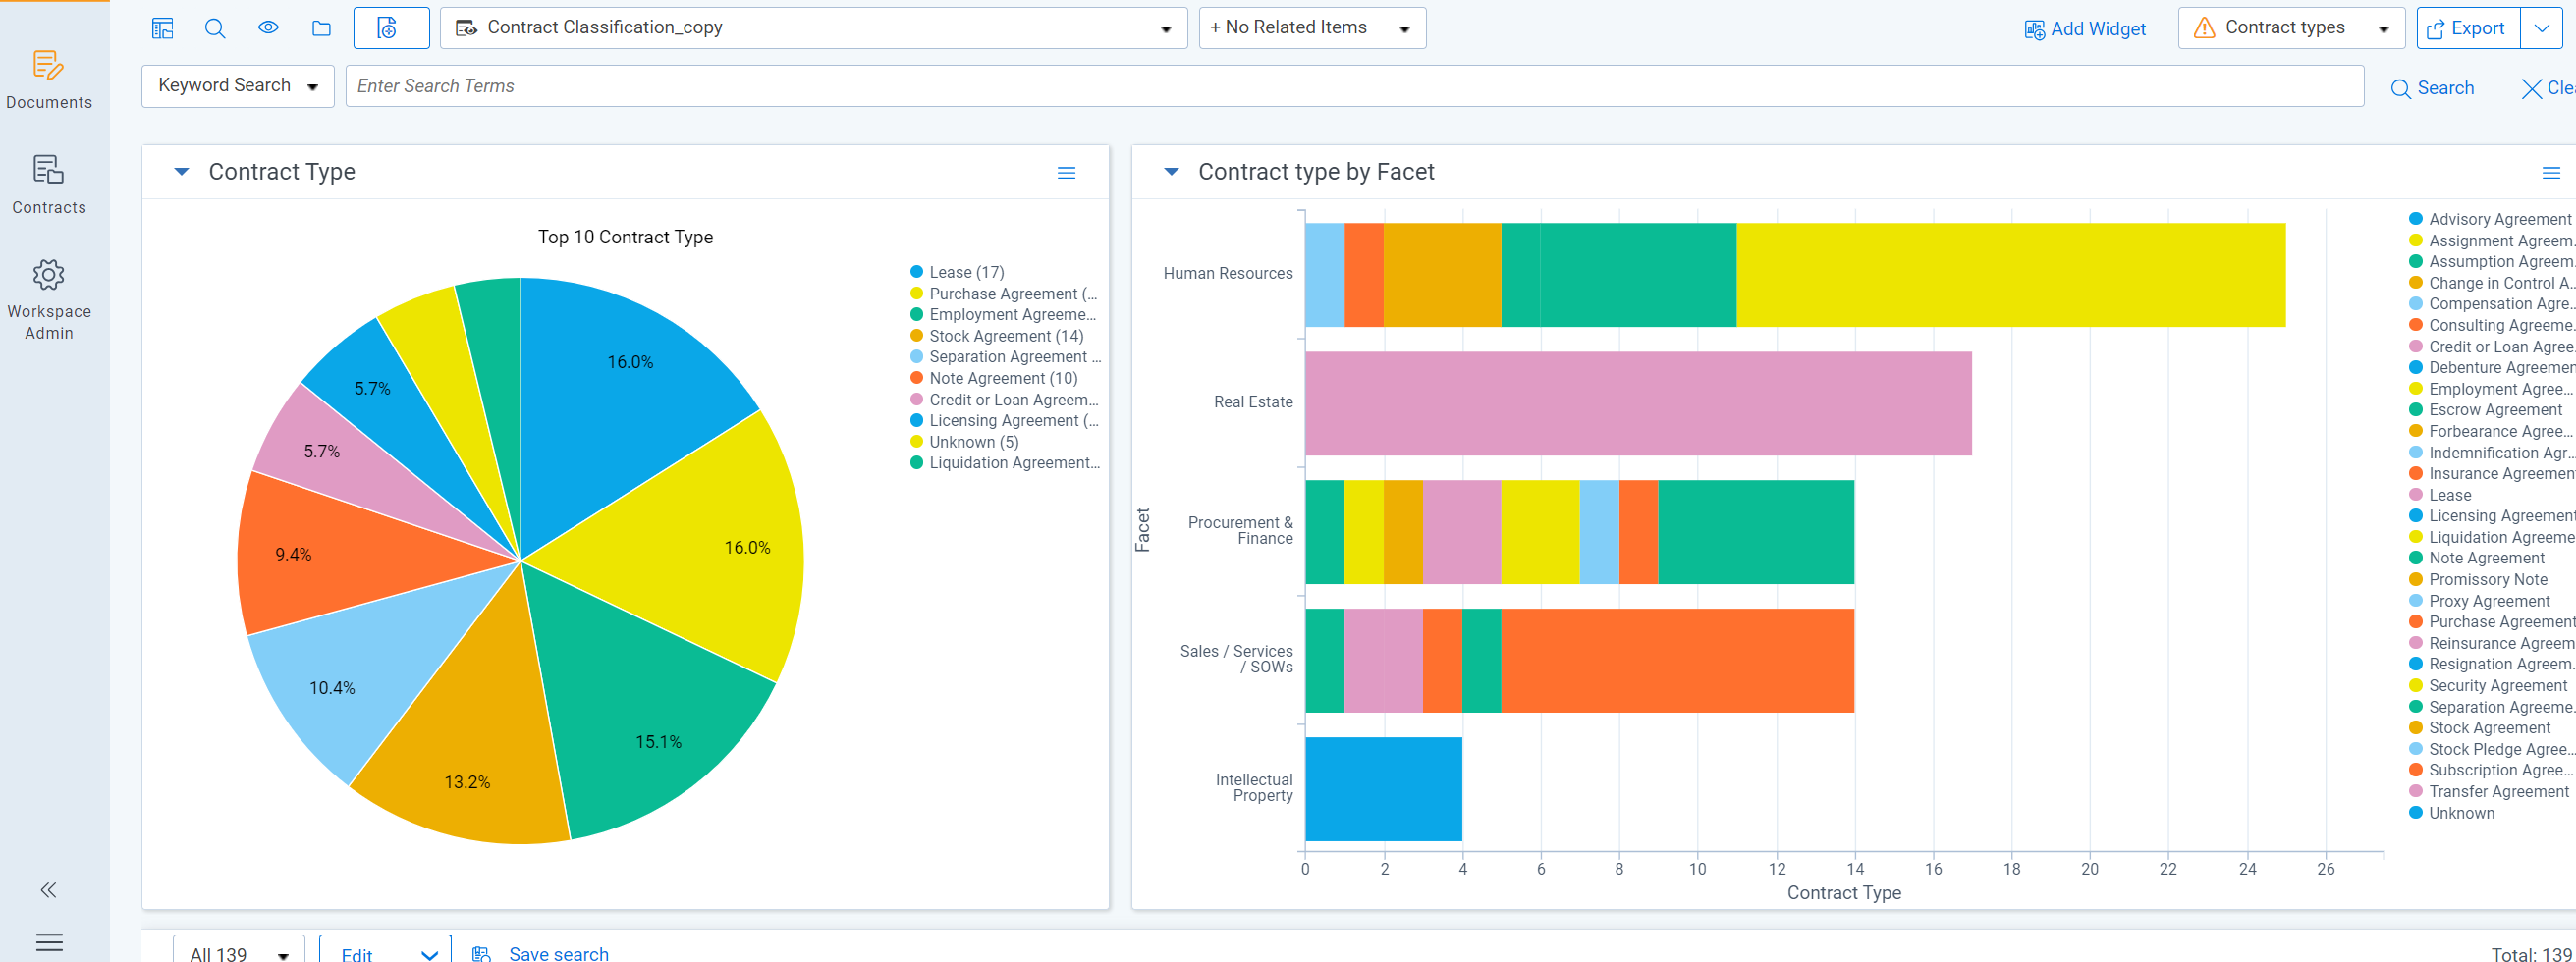The image size is (2576, 962).
Task: Click the Export button
Action: coord(2467,29)
